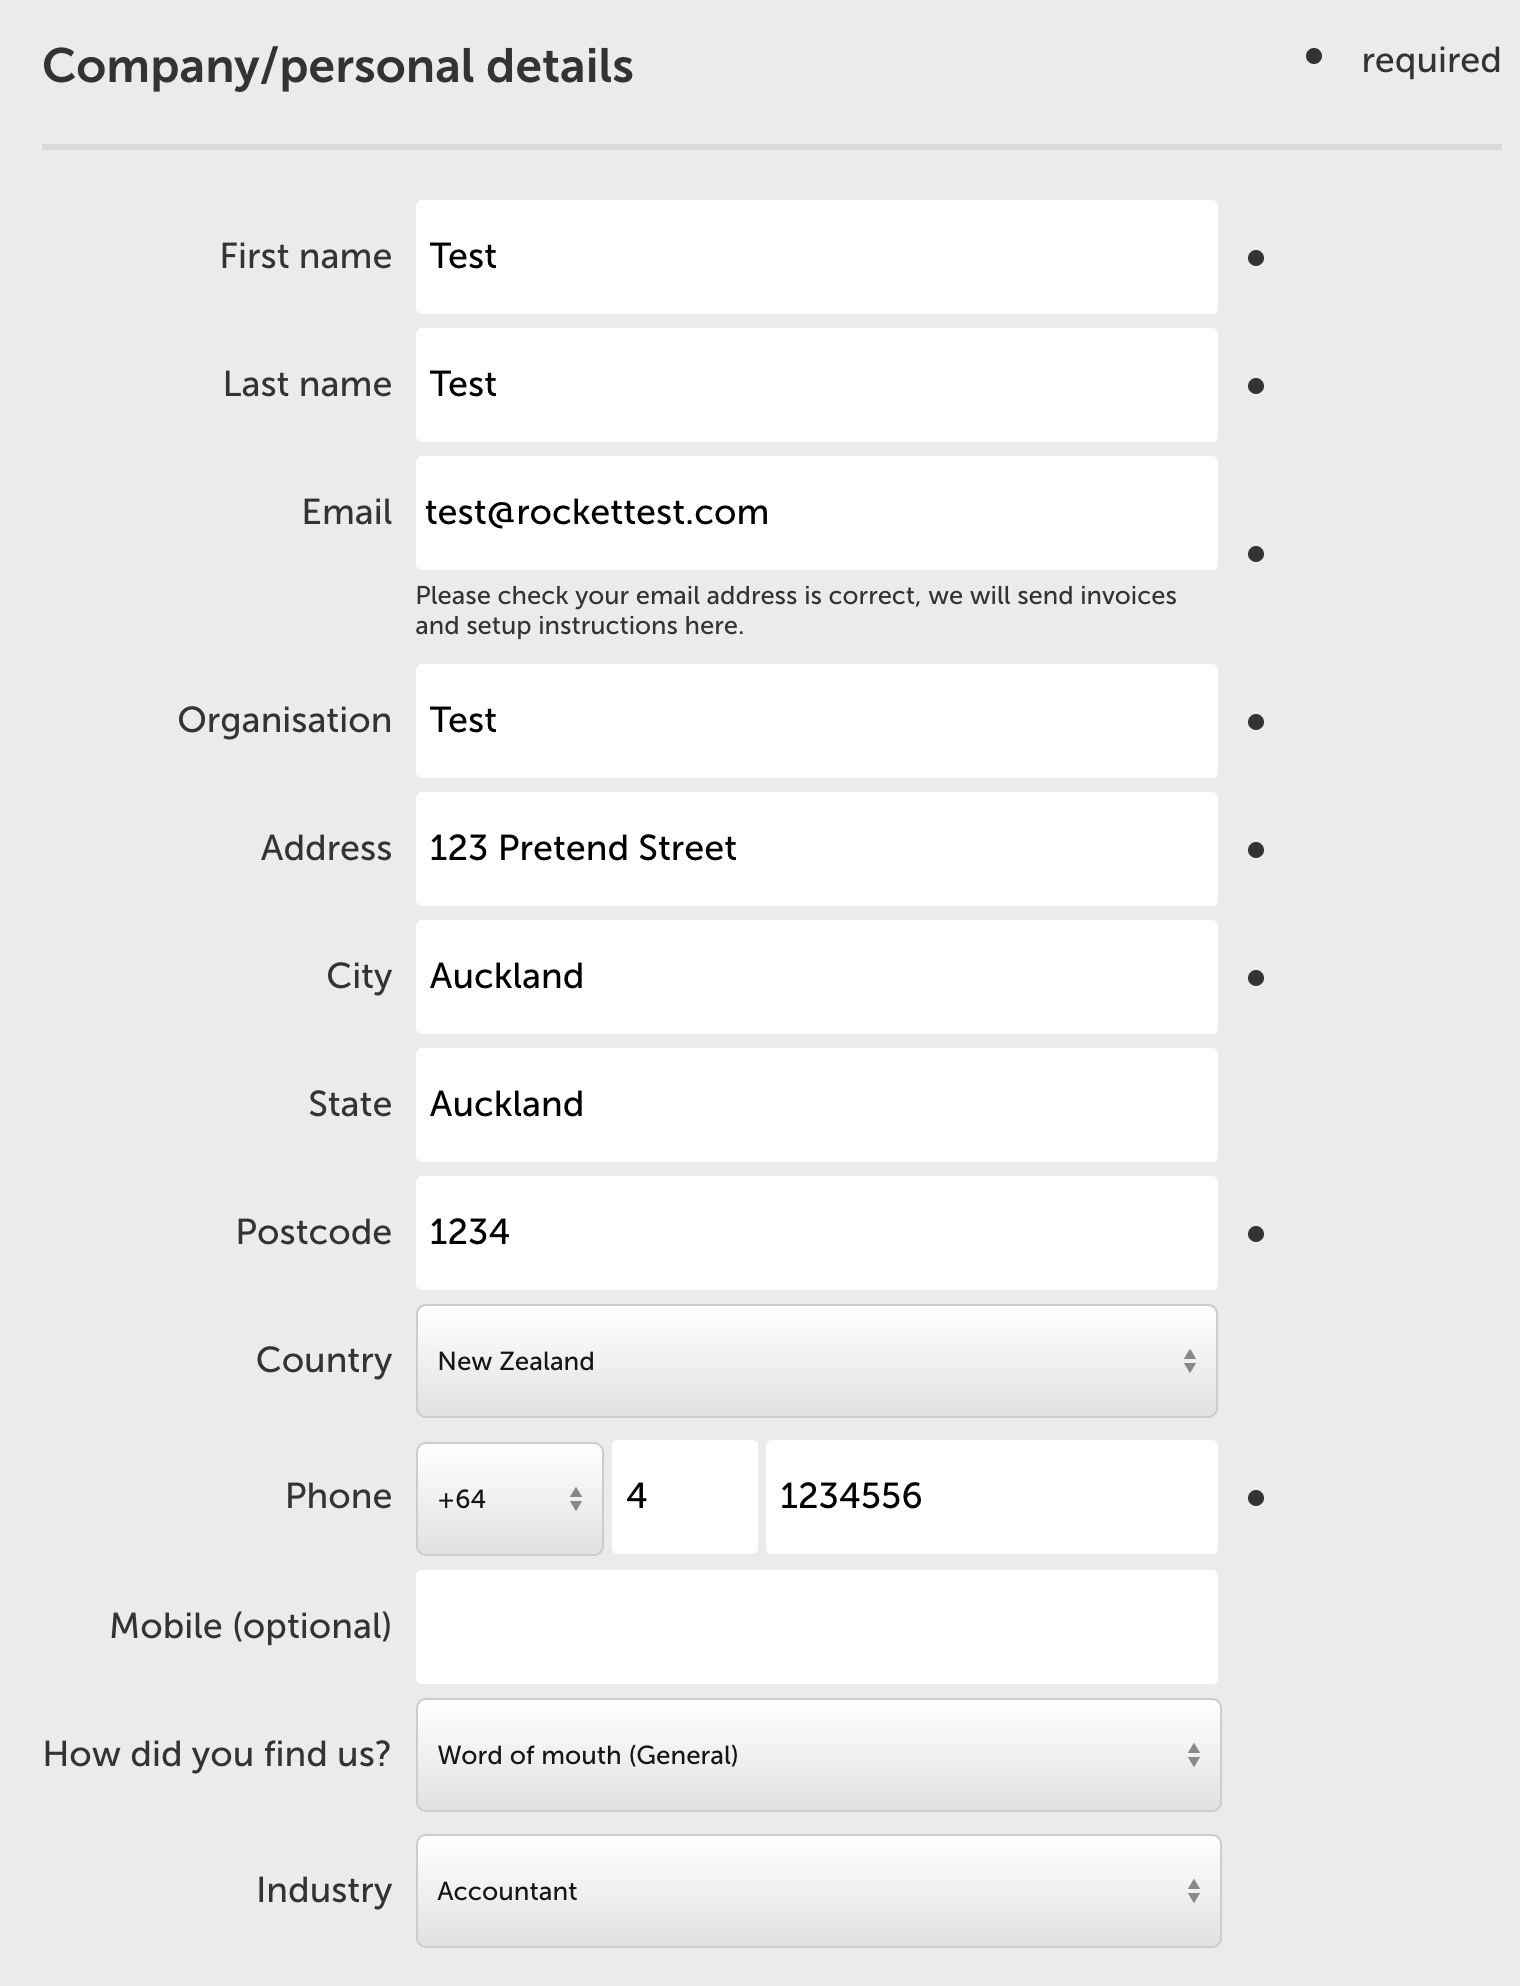Click the First name input field
This screenshot has height=1986, width=1520.
pos(816,257)
